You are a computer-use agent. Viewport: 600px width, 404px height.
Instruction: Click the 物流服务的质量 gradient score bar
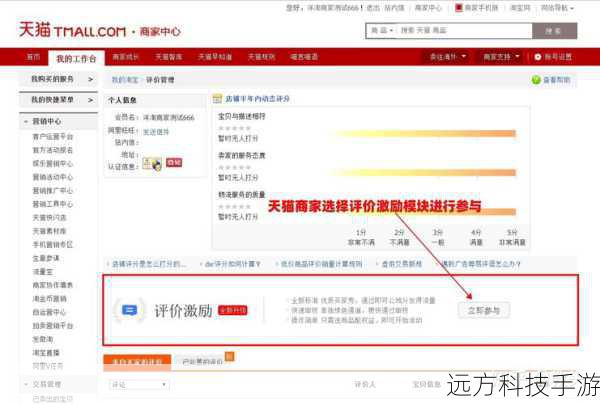click(x=425, y=212)
